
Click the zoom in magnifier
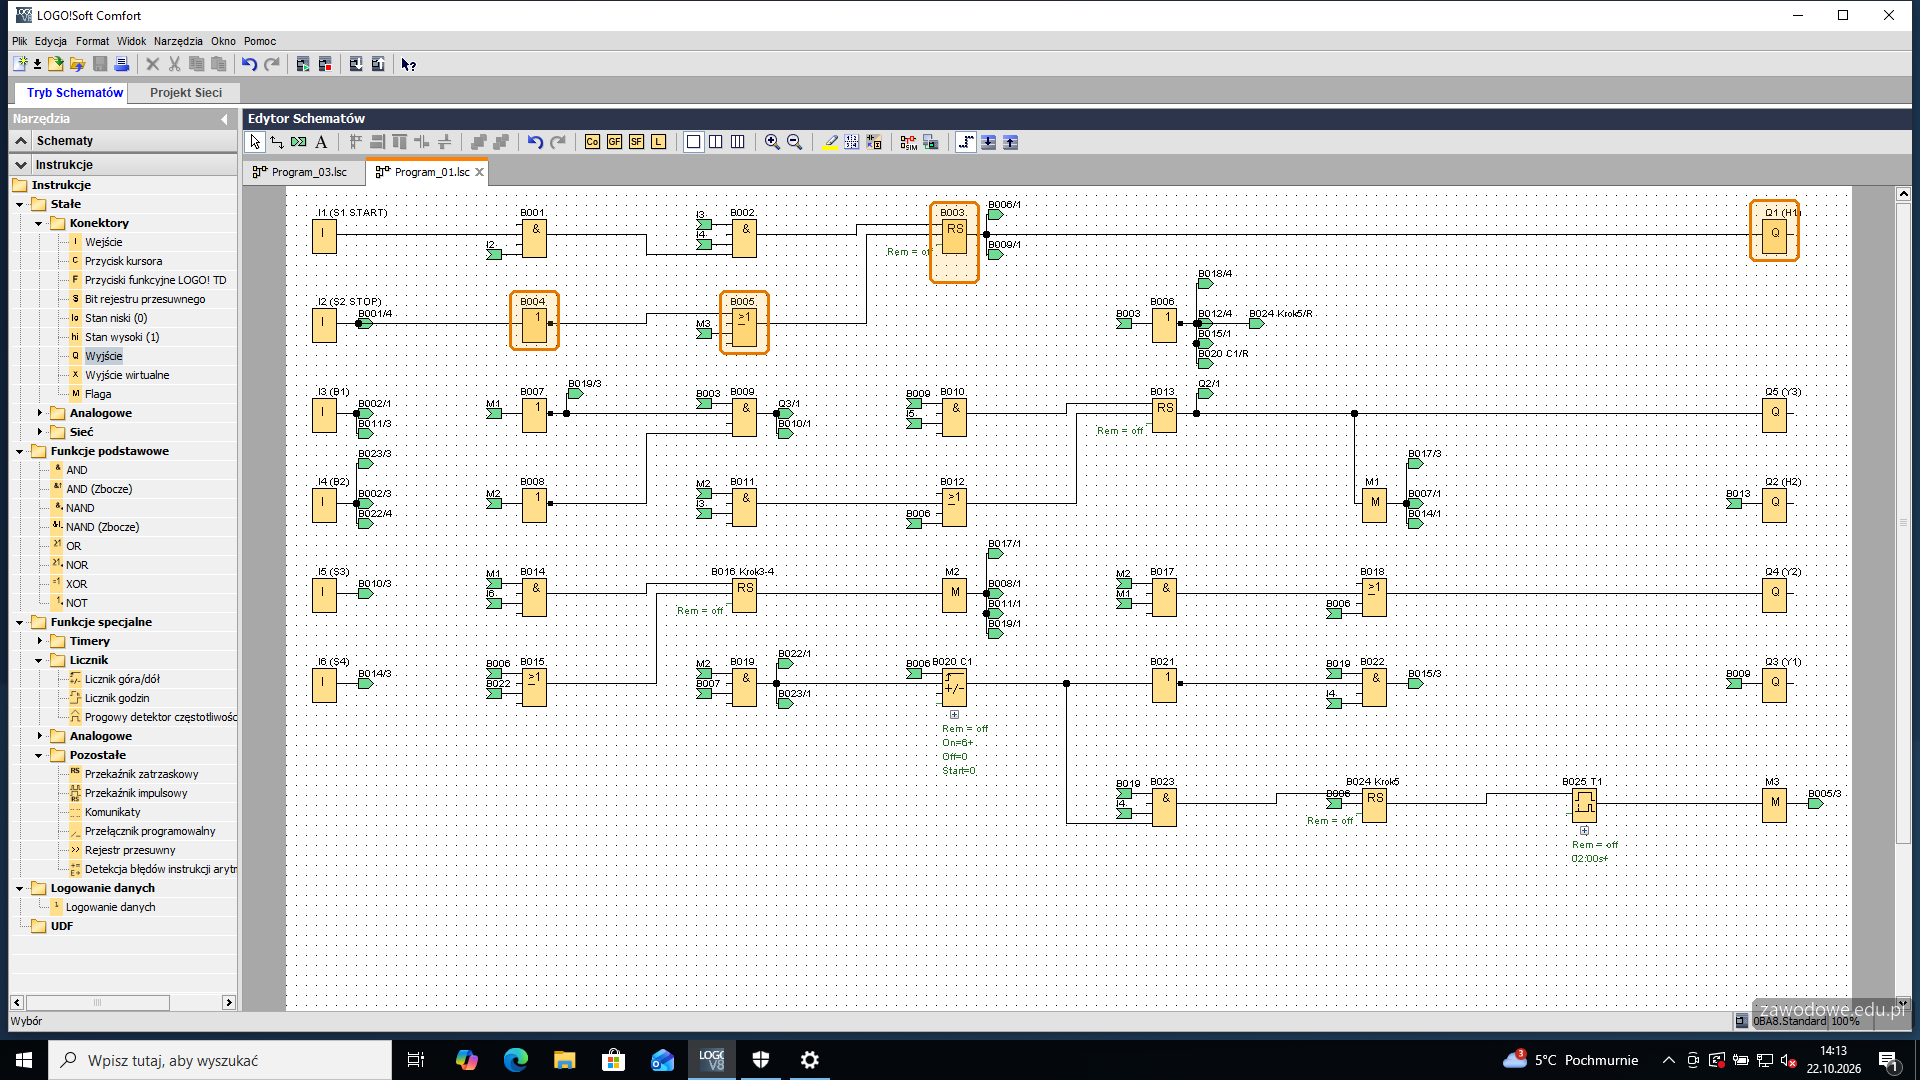tap(772, 142)
